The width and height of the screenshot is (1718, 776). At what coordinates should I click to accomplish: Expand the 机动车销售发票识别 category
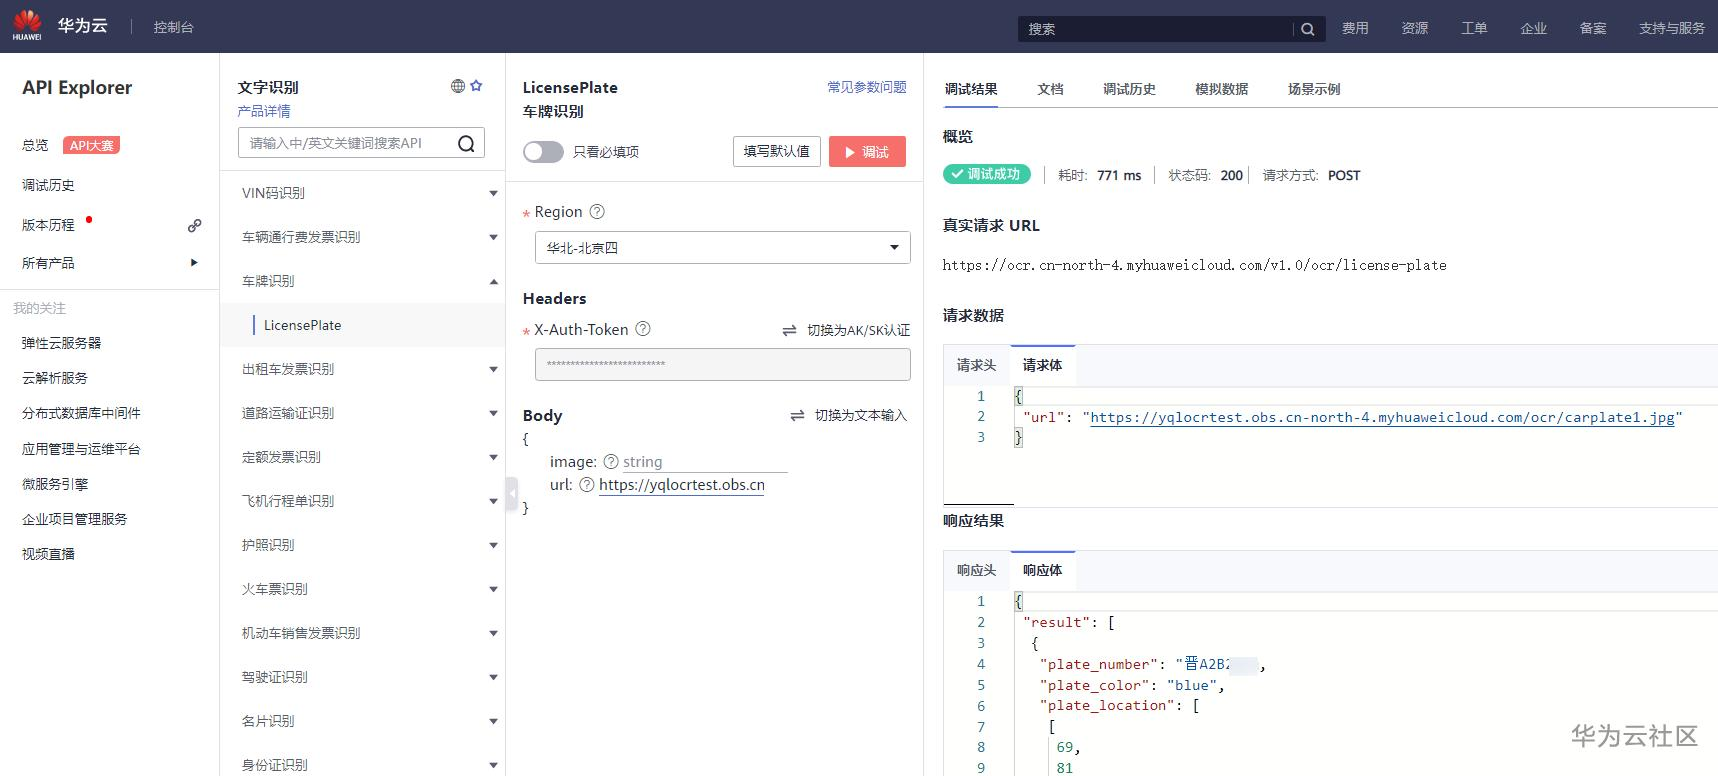pos(493,633)
